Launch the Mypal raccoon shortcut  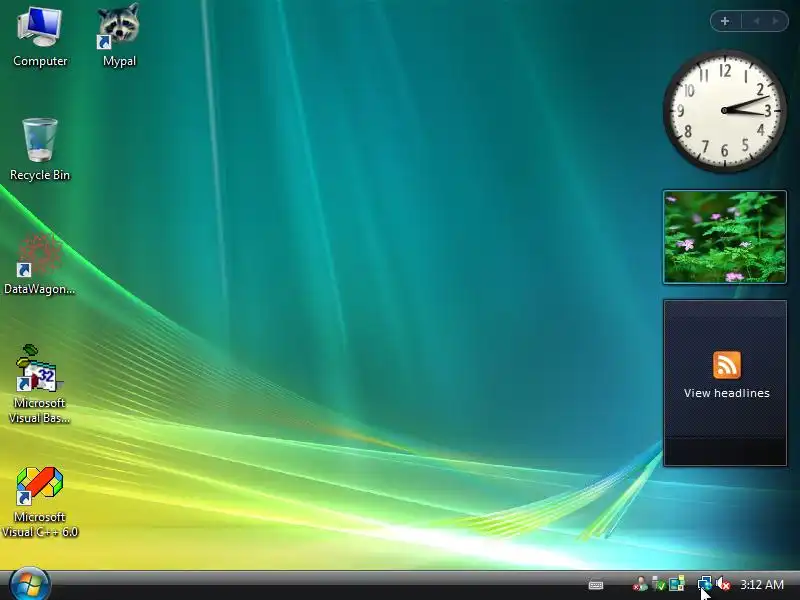[x=119, y=36]
